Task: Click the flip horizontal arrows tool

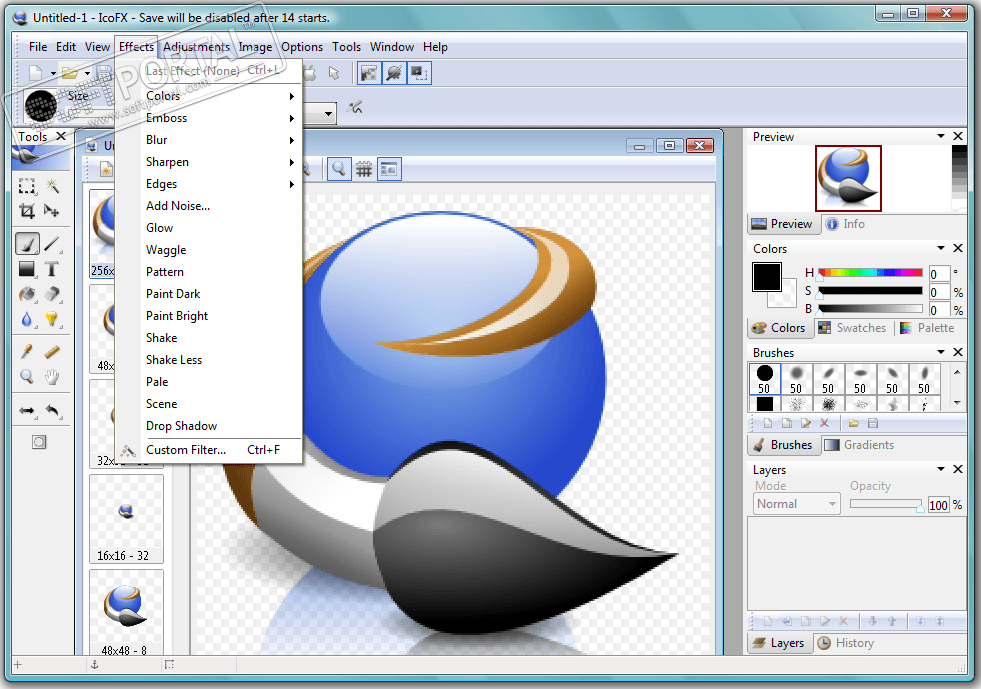Action: [26, 411]
